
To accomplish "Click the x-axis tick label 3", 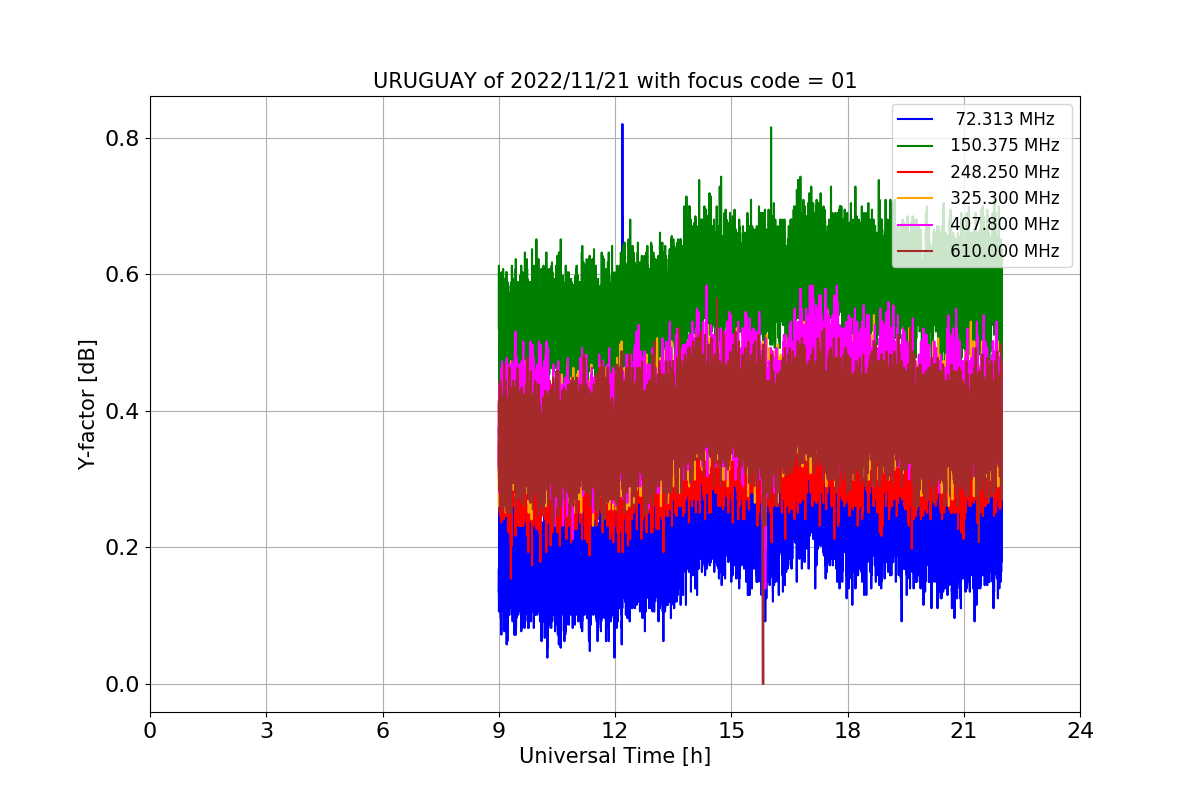I will [266, 731].
